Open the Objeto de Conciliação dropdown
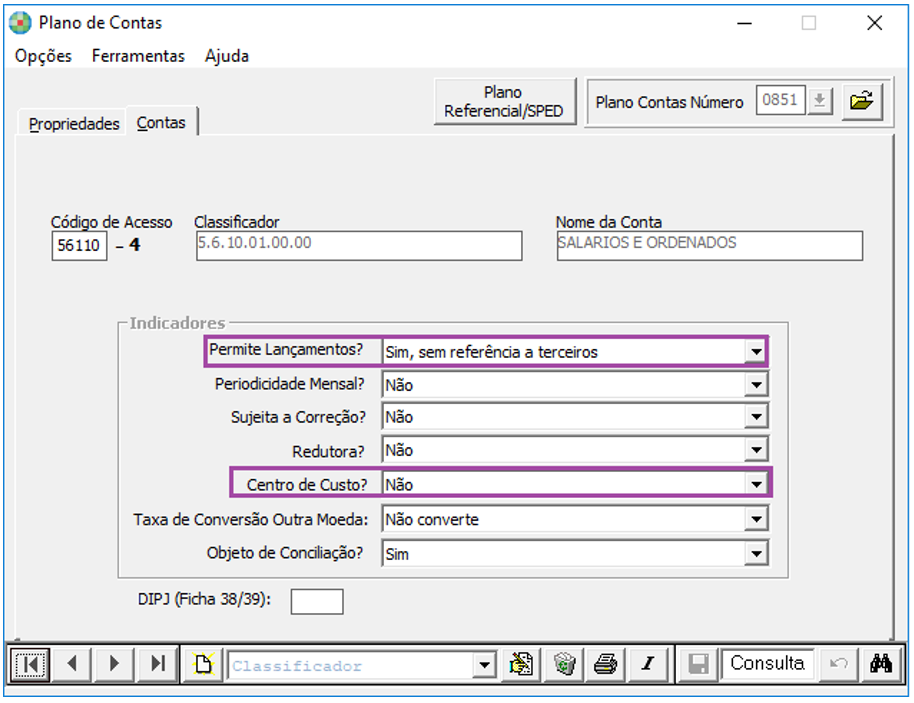Viewport: 914px width, 703px height. 756,553
